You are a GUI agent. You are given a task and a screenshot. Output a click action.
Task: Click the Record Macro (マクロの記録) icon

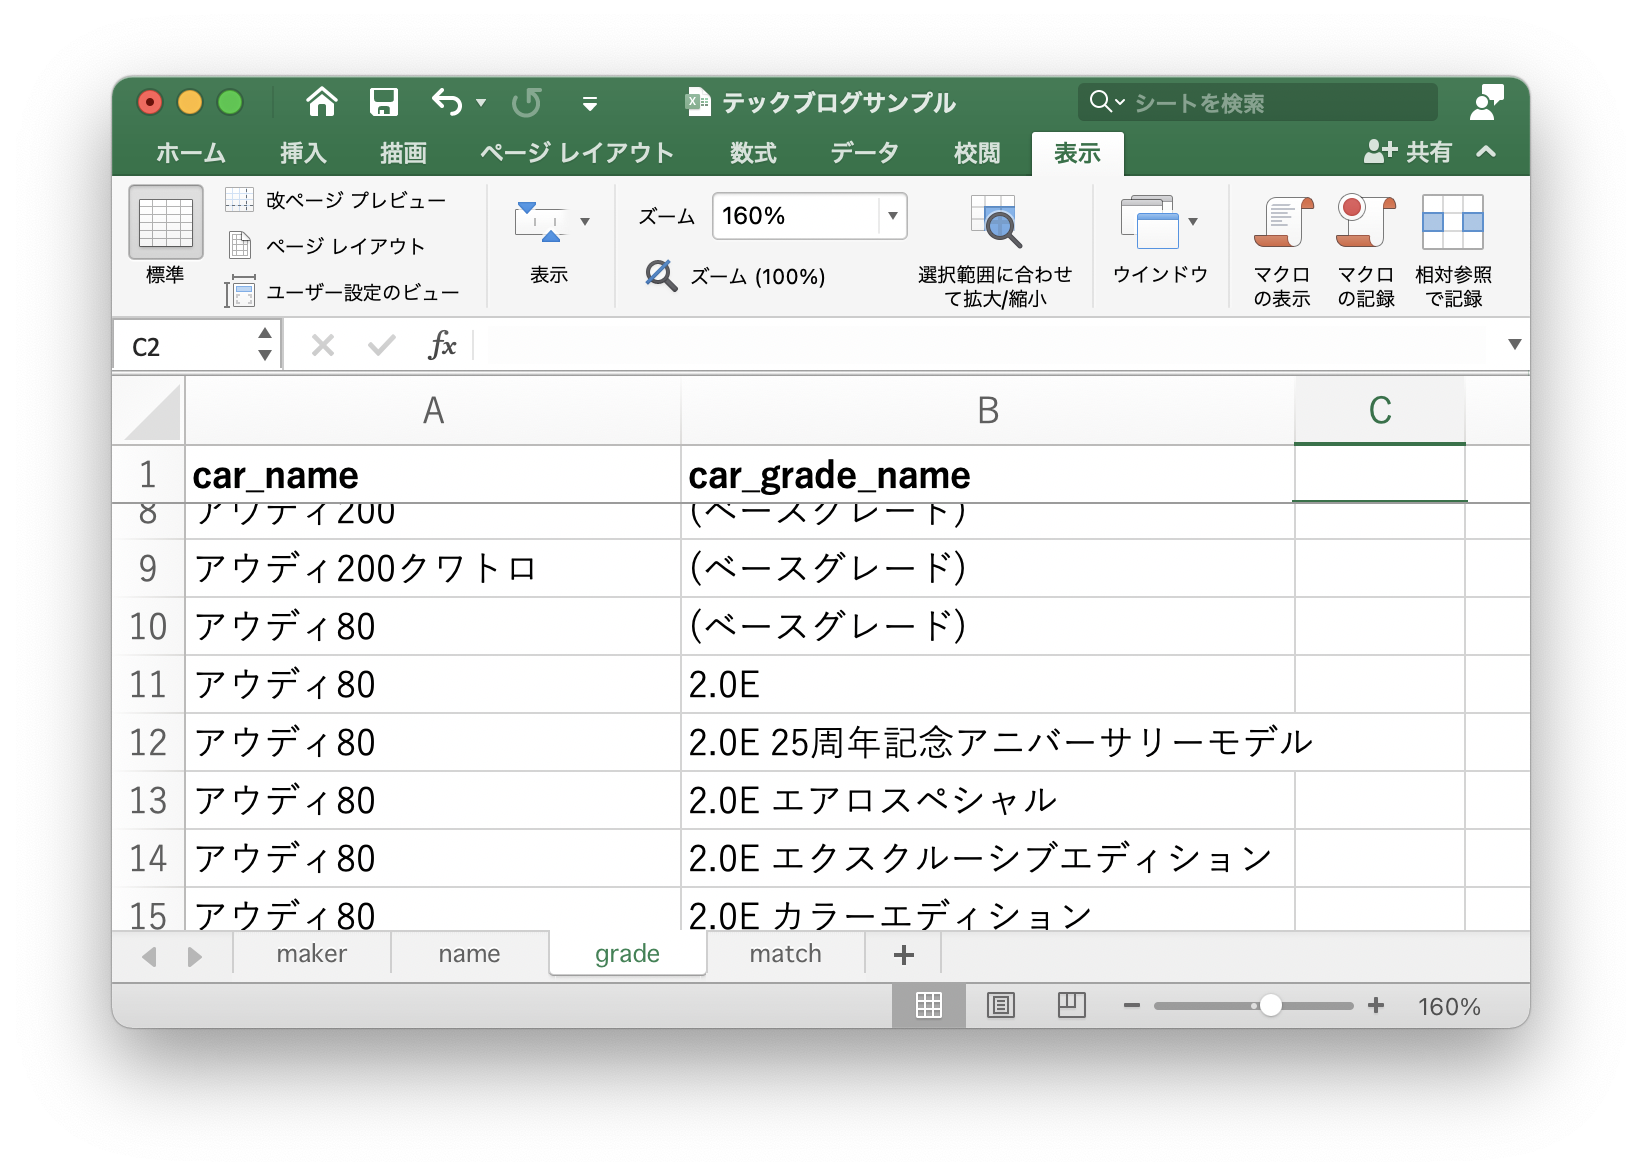1365,223
